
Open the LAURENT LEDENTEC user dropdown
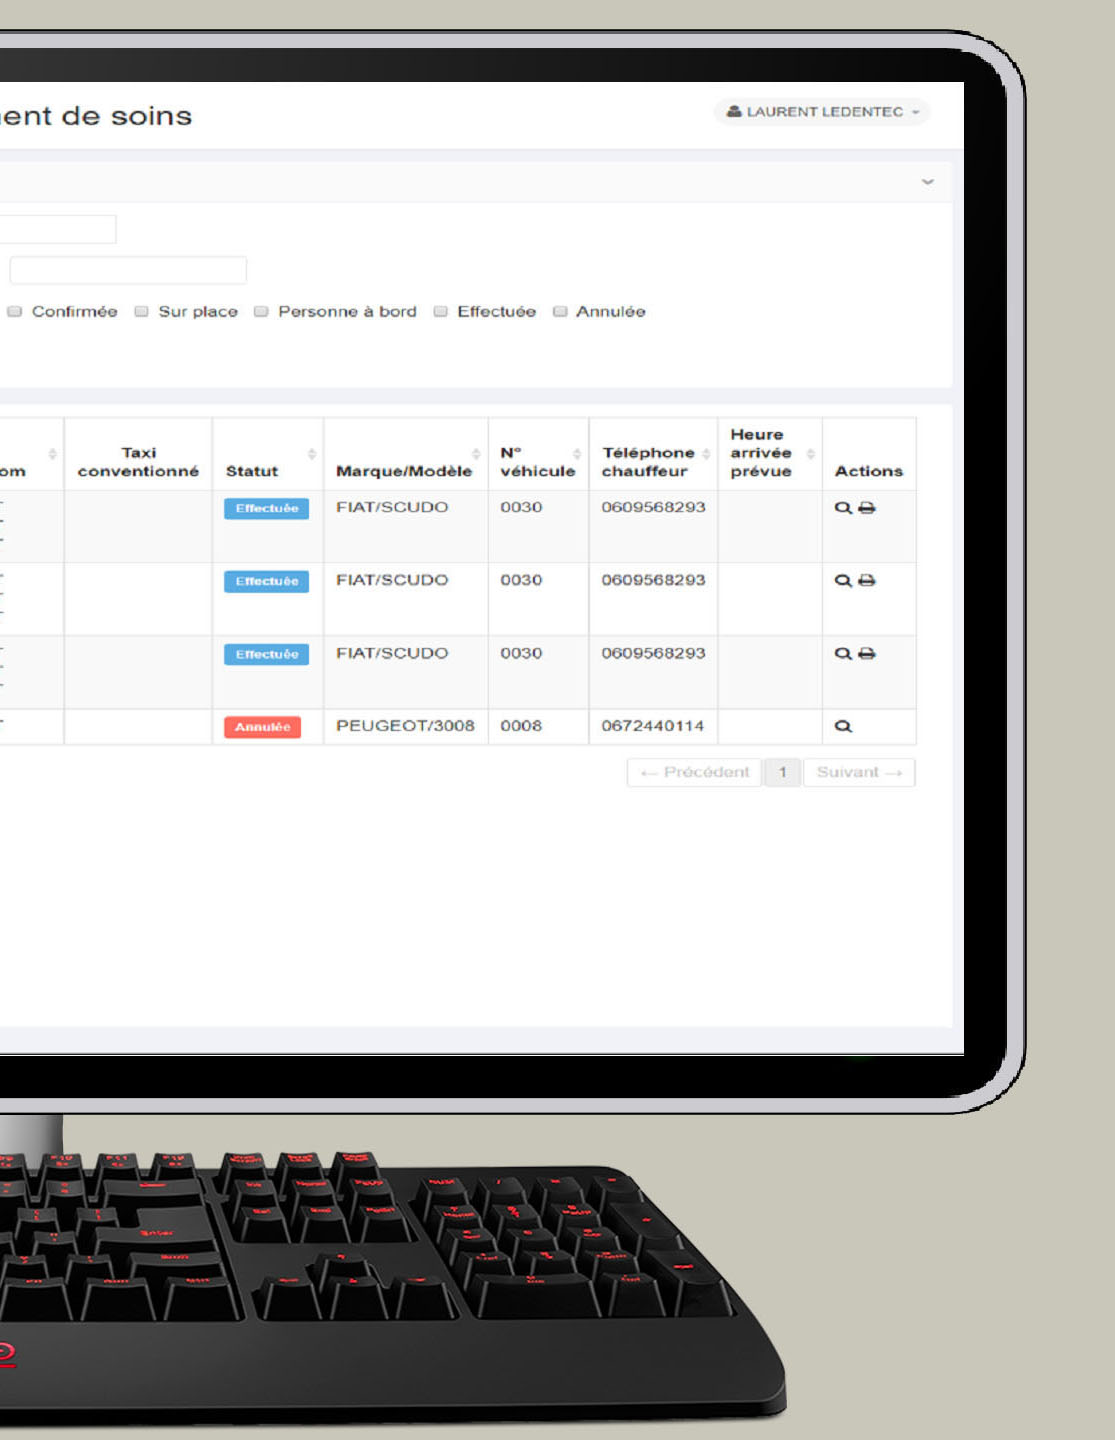point(822,112)
